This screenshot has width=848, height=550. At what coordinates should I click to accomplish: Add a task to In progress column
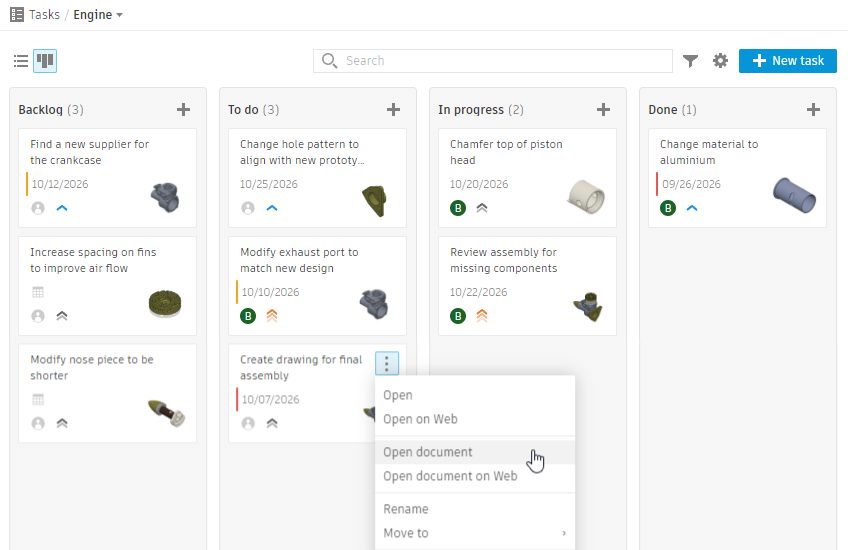[x=603, y=110]
